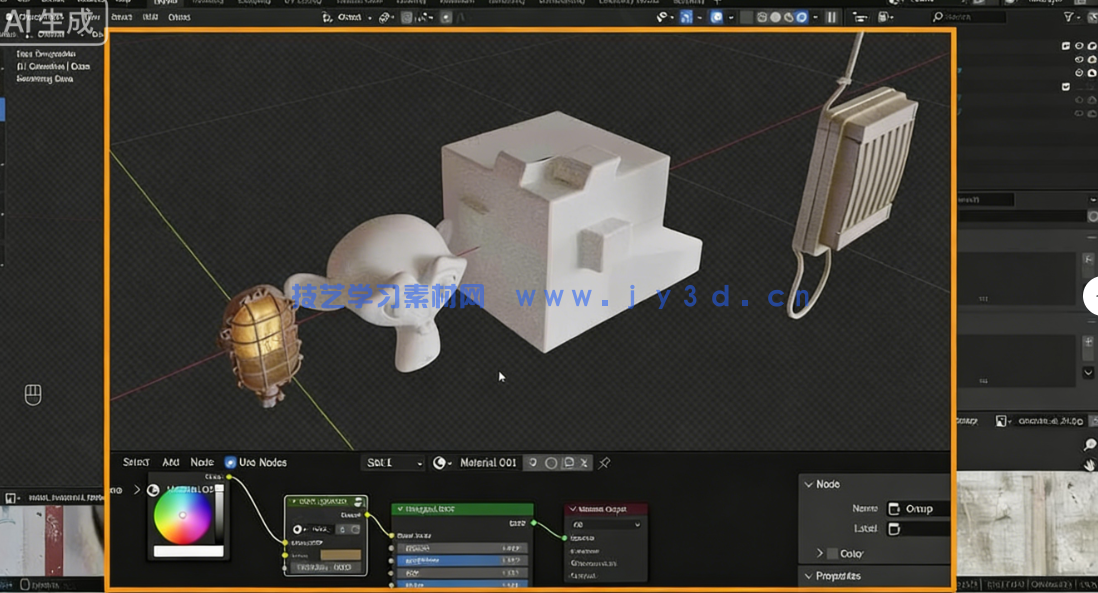The image size is (1098, 593).
Task: Select the outliner filter funnel icon
Action: pos(1070,17)
